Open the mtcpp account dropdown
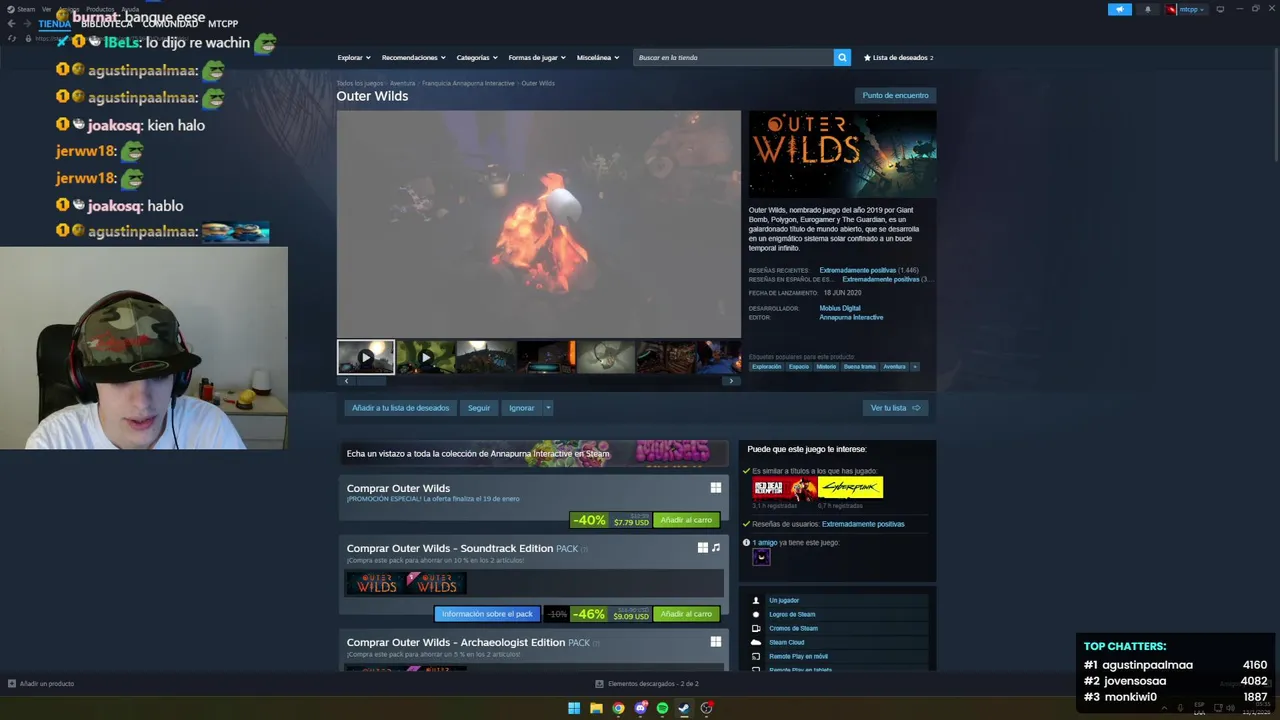The image size is (1280, 720). 1186,9
